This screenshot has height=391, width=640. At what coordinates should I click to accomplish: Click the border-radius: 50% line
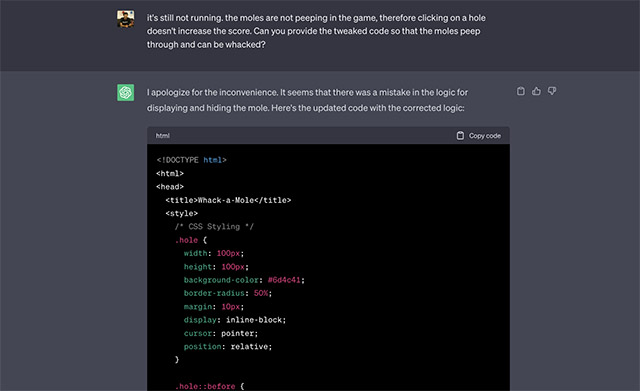click(x=228, y=293)
